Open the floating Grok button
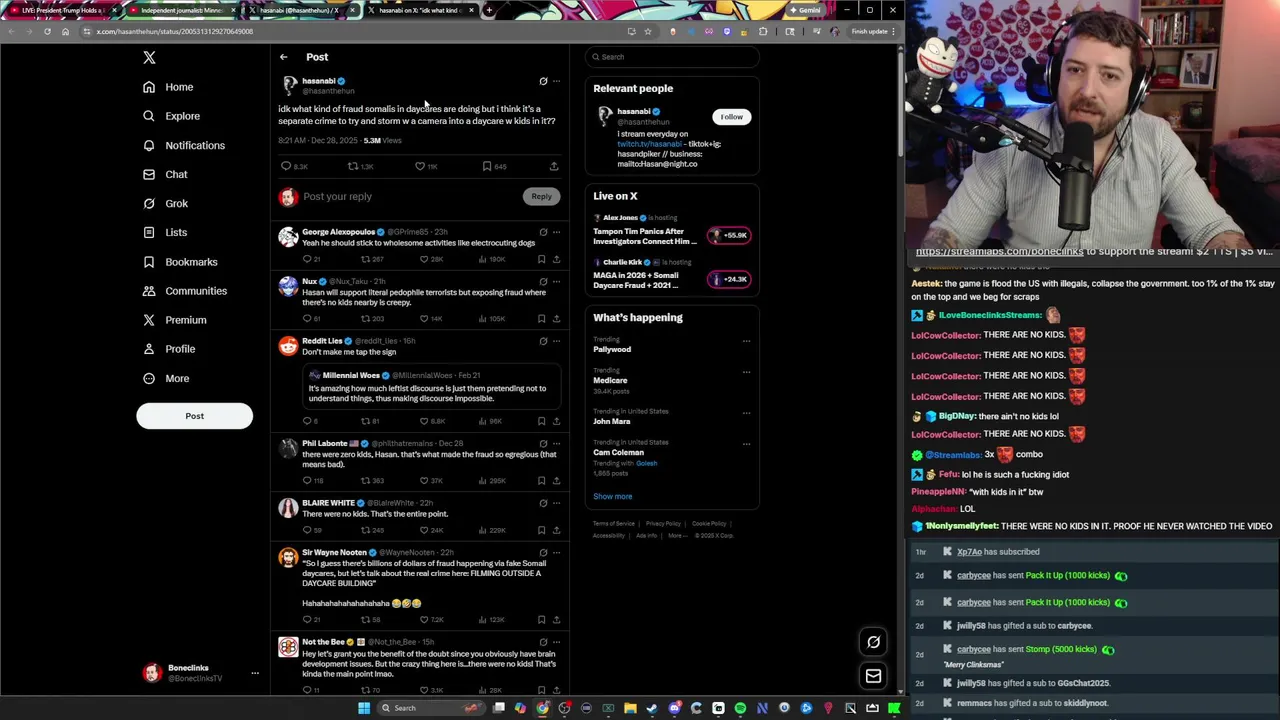The width and height of the screenshot is (1280, 720). 873,642
